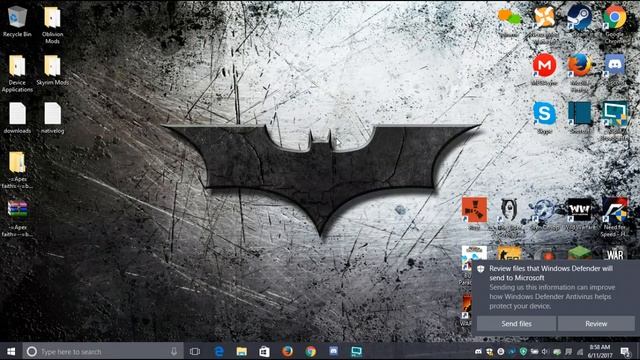Open the clock showing 8:58 AM
Image resolution: width=640 pixels, height=360 pixels.
tap(600, 351)
